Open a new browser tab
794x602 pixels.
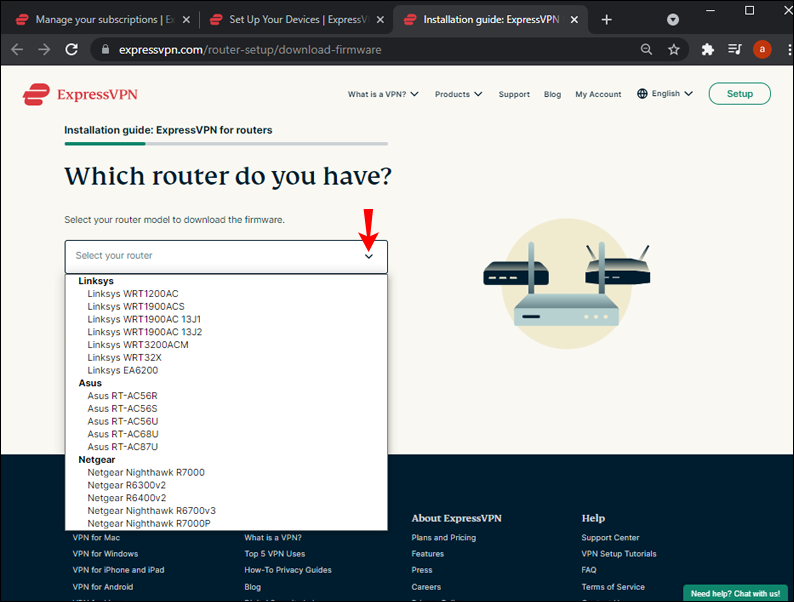(606, 19)
